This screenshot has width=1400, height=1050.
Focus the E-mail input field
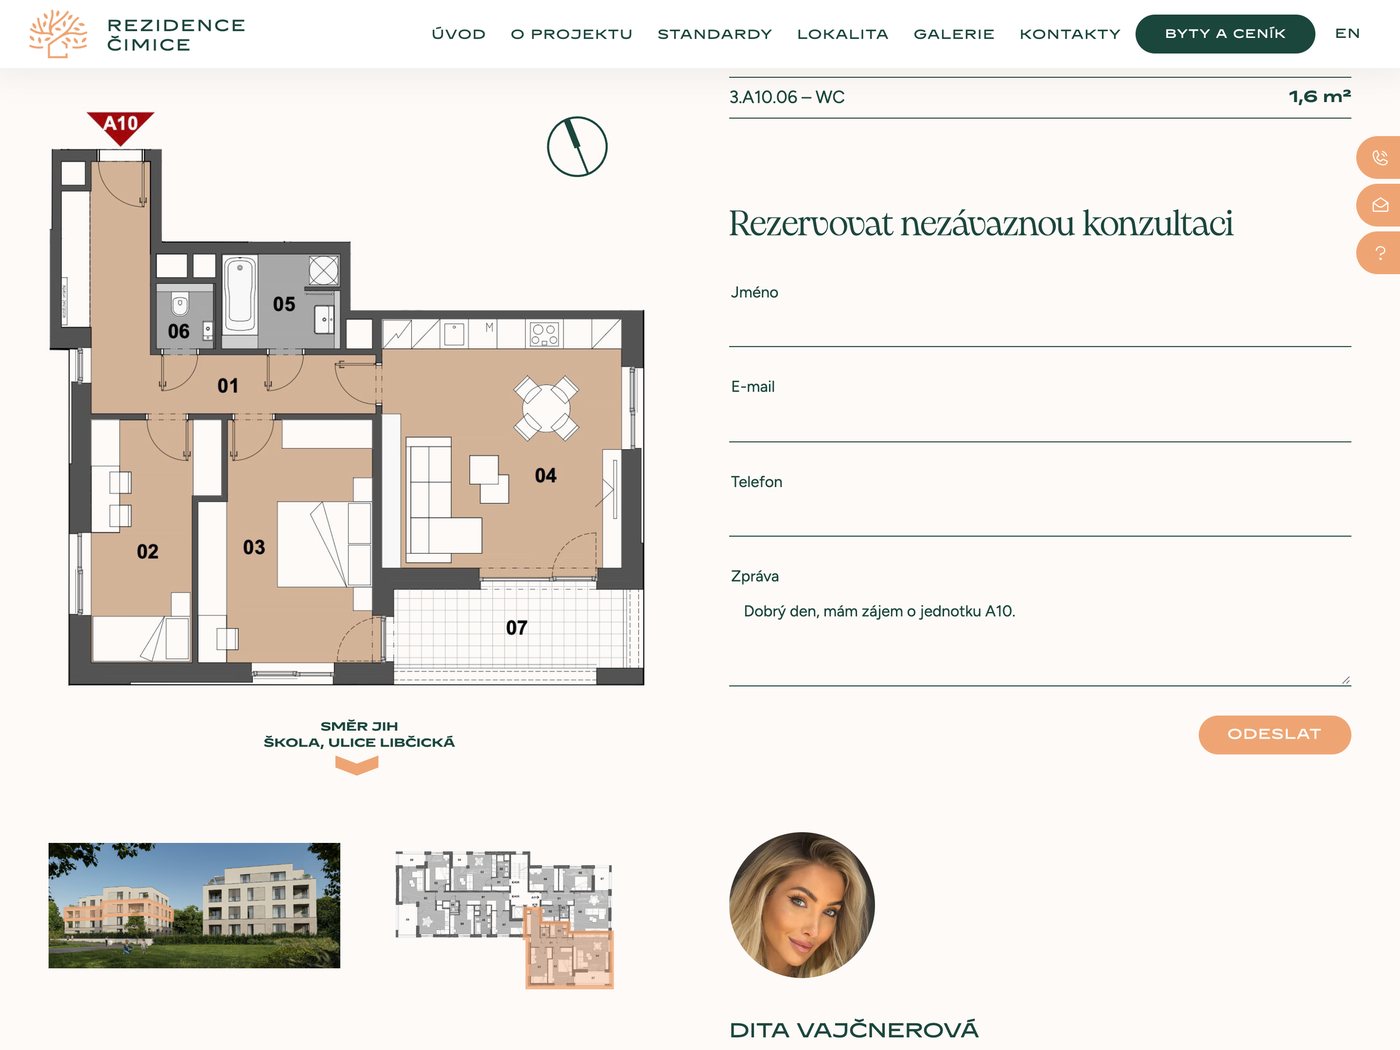pos(1040,421)
